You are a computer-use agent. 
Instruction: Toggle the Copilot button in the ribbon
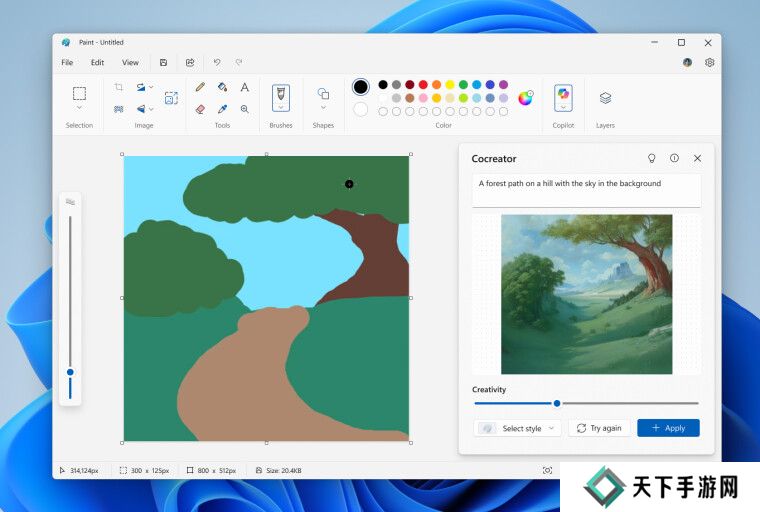pos(563,97)
